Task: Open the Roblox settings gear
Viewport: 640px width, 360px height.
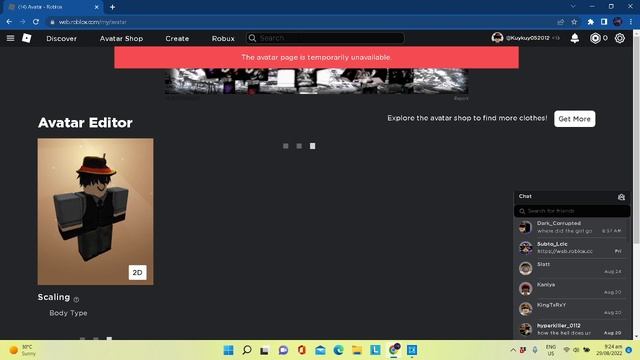Action: pyautogui.click(x=620, y=38)
